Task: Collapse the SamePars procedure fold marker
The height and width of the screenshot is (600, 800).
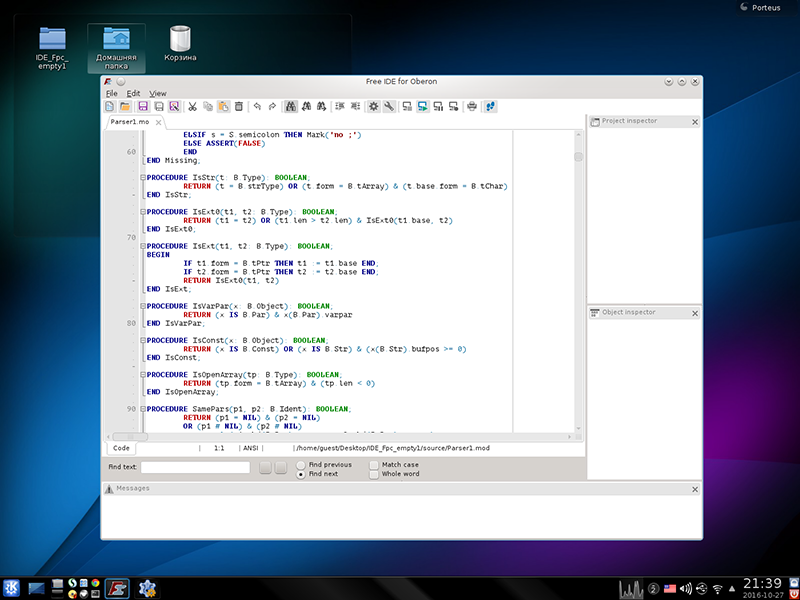Action: [x=143, y=409]
